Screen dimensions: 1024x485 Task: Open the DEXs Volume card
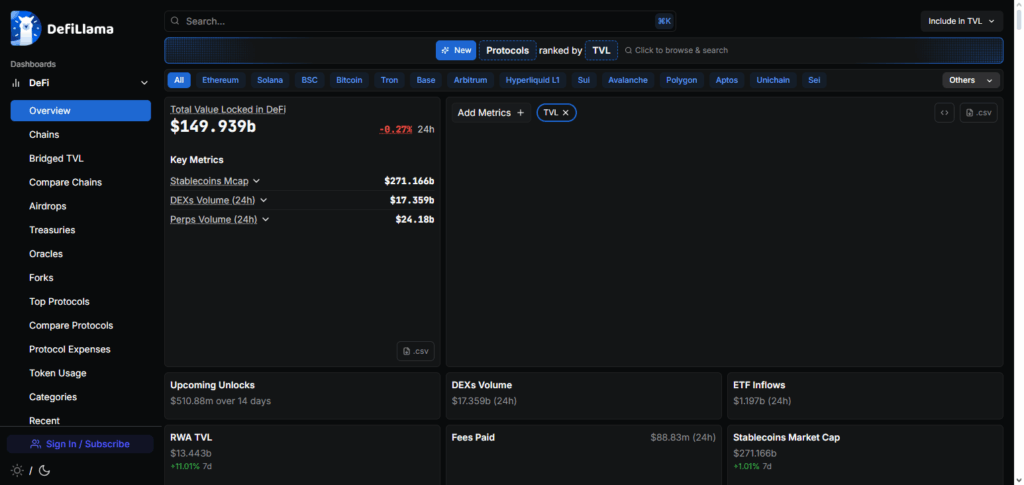[584, 396]
